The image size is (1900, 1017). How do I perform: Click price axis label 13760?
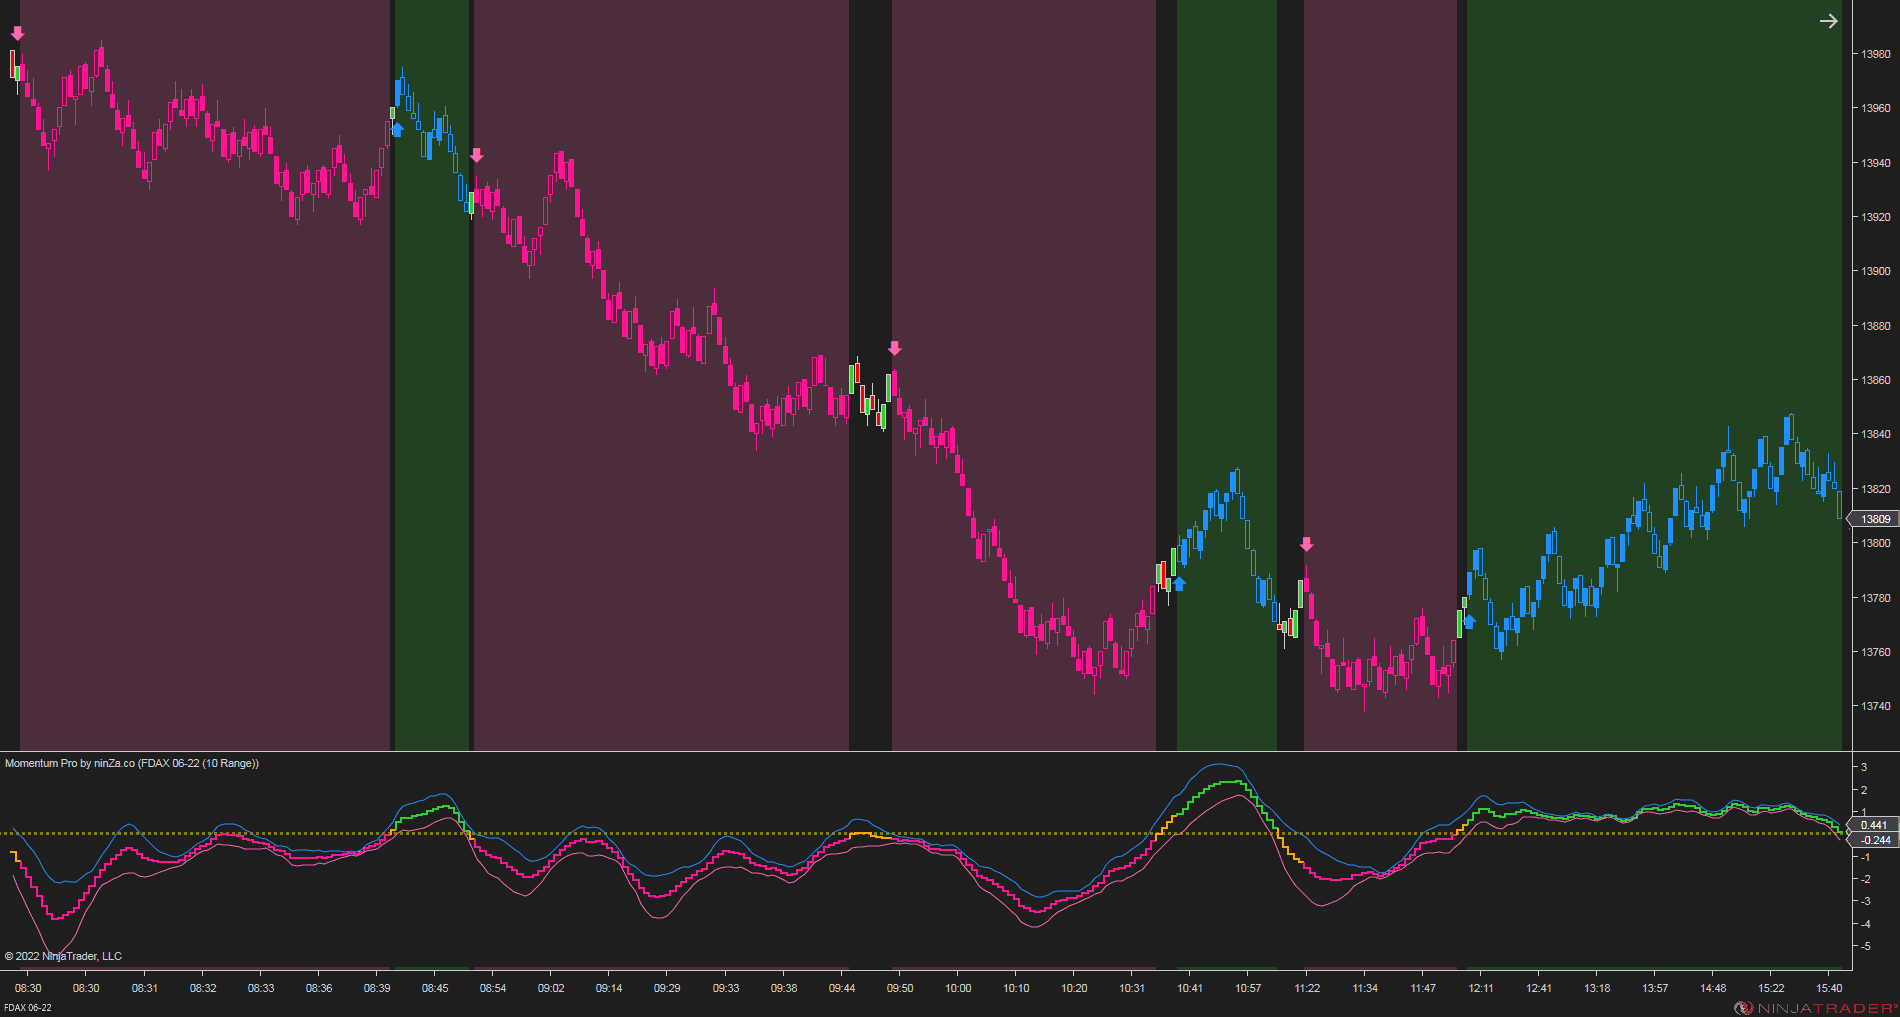click(1876, 652)
